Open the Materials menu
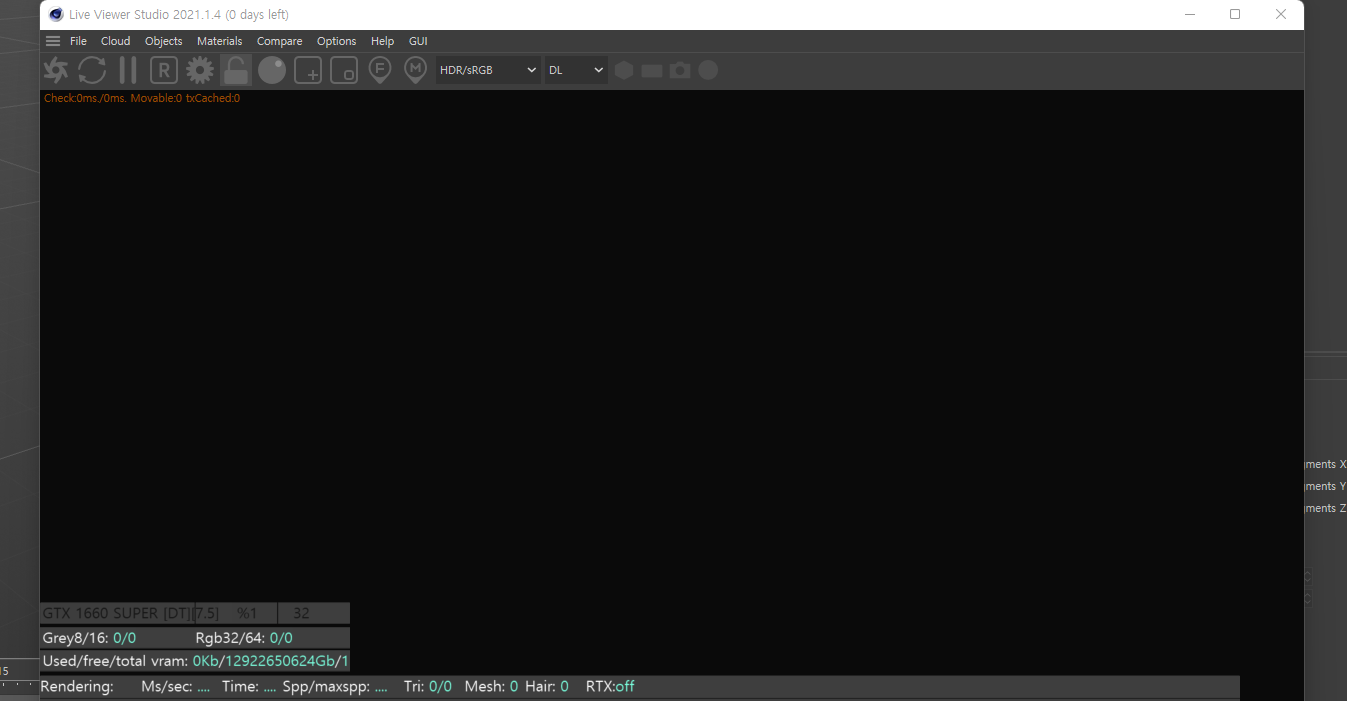The width and height of the screenshot is (1347, 701). (x=220, y=41)
